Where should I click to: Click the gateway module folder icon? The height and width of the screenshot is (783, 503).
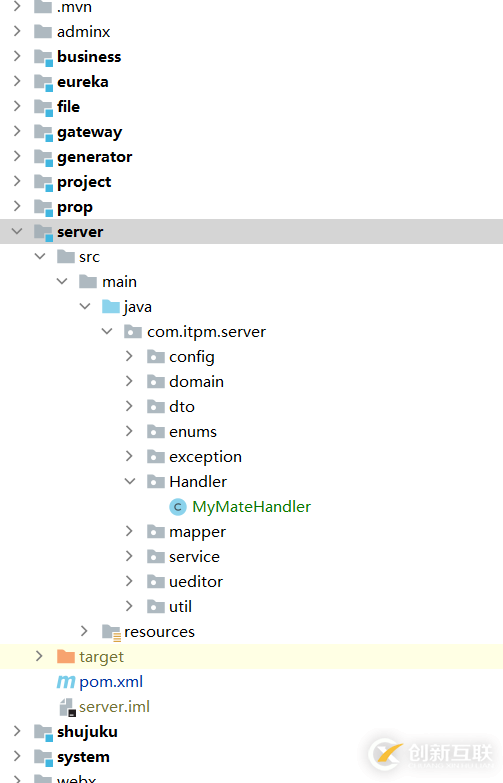[x=43, y=132]
